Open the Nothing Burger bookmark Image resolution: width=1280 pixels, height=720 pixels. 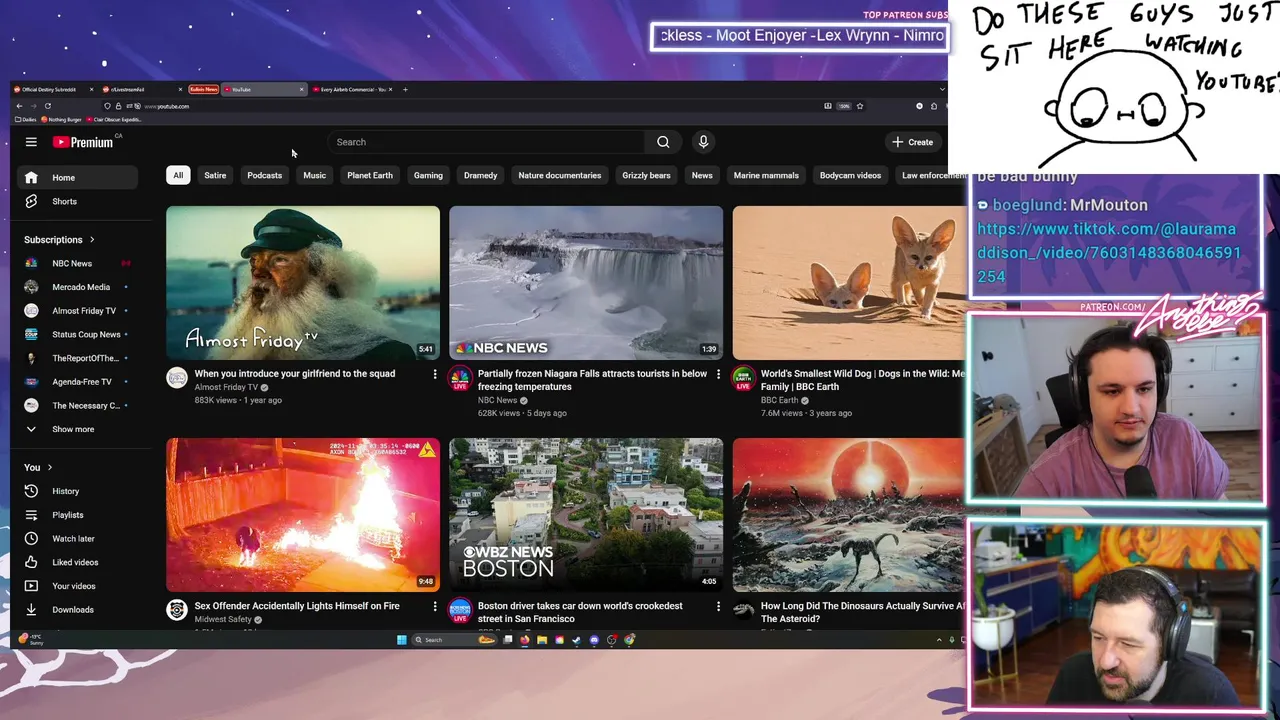click(62, 119)
